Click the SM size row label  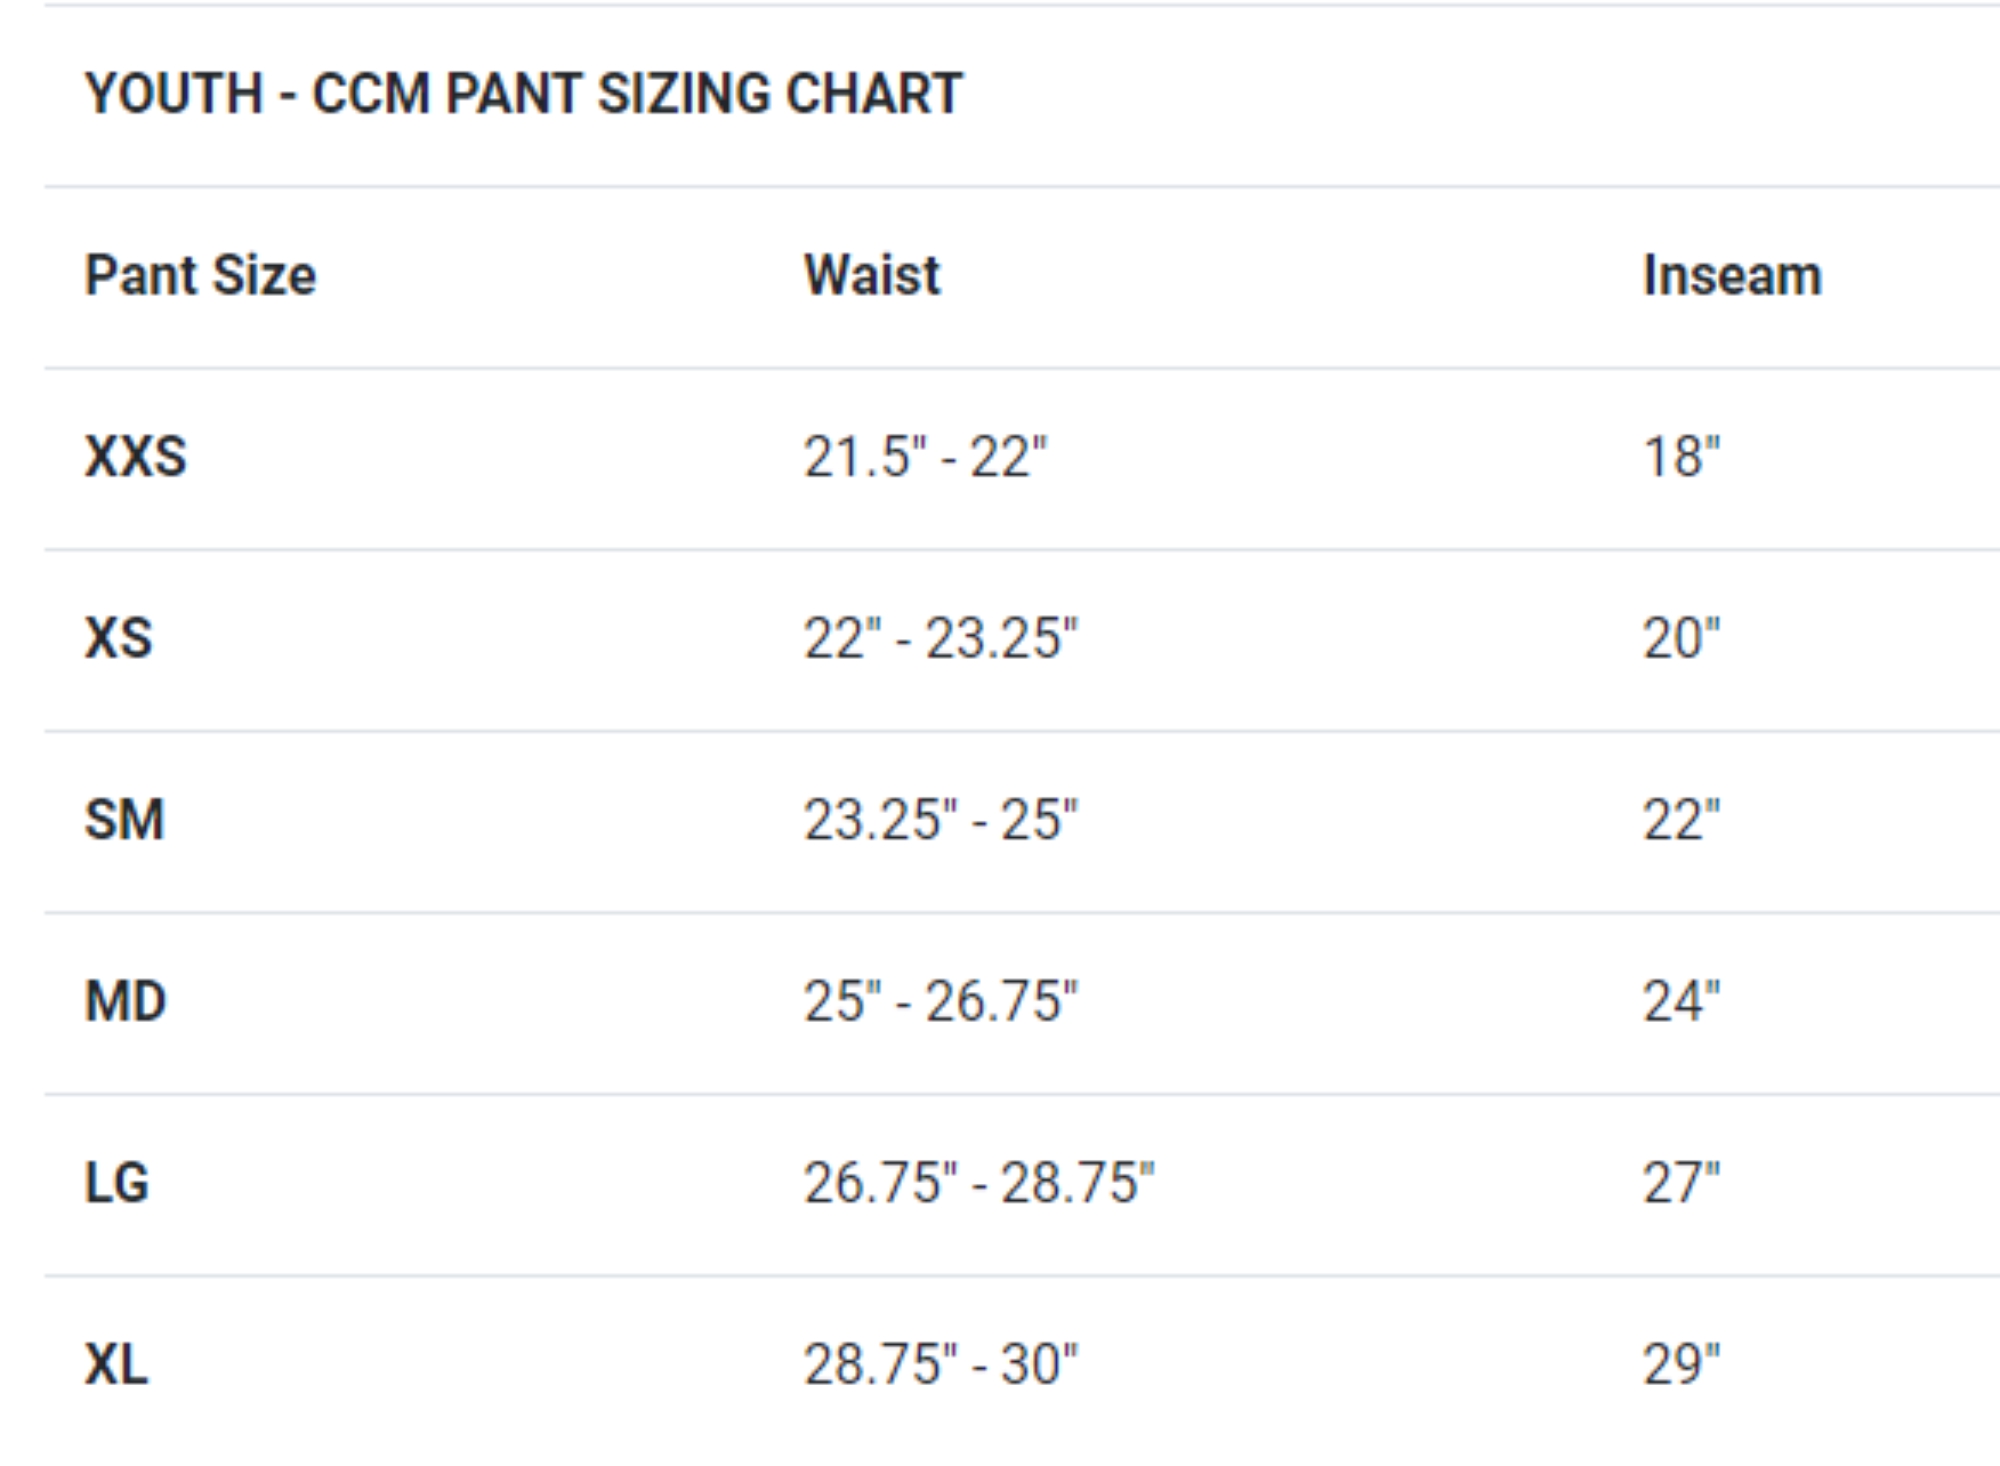click(124, 820)
